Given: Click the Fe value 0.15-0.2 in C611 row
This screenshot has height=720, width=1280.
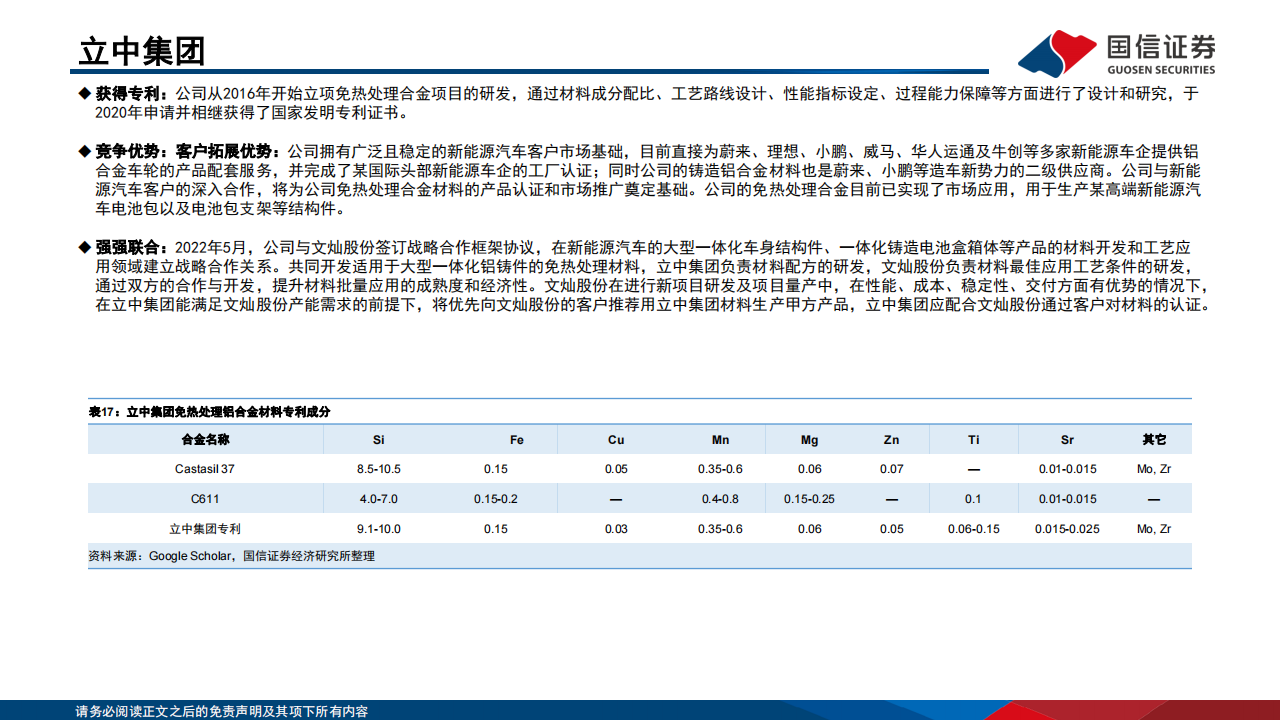Looking at the screenshot, I should 496,499.
